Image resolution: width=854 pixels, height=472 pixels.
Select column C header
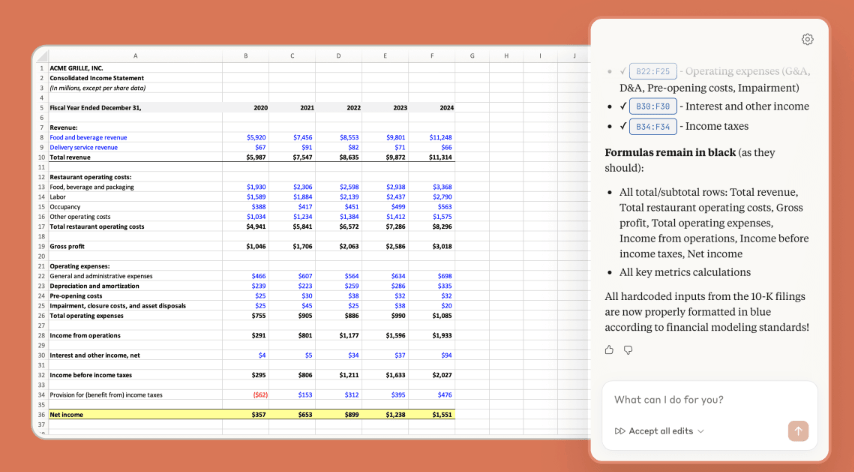pos(292,56)
